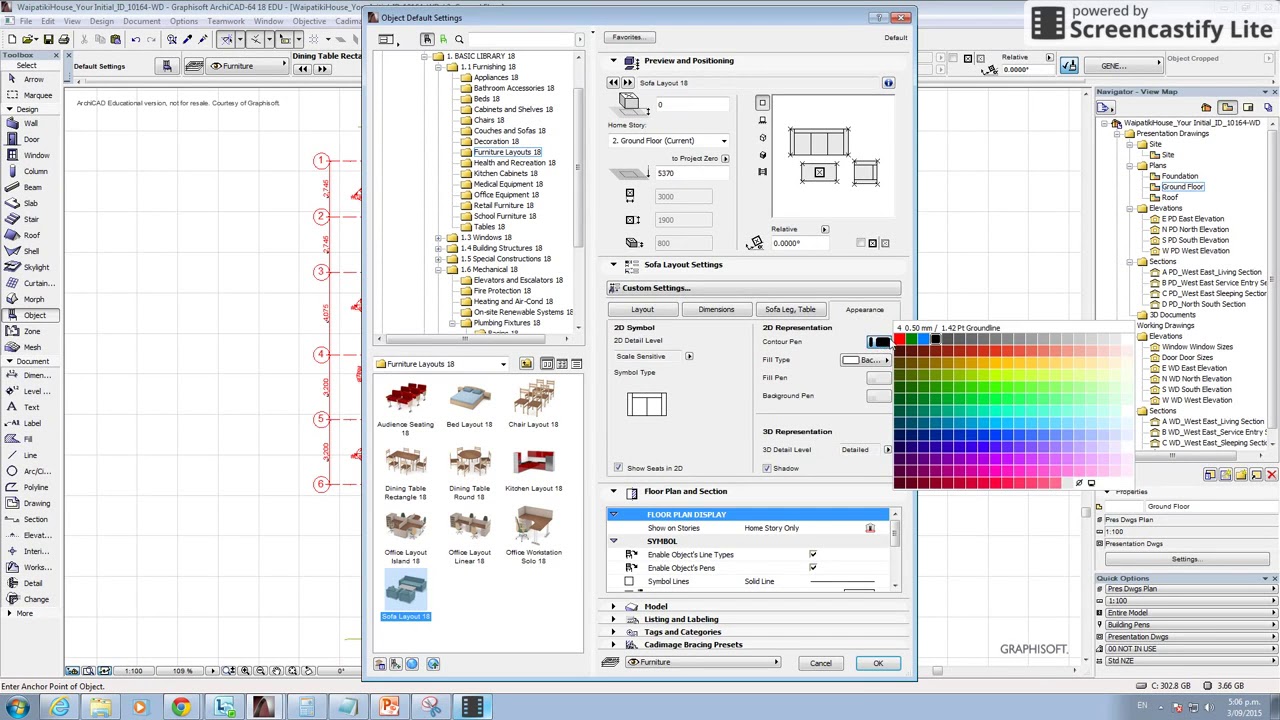
Task: Select the Polyline tool in Toolbox
Action: click(30, 487)
